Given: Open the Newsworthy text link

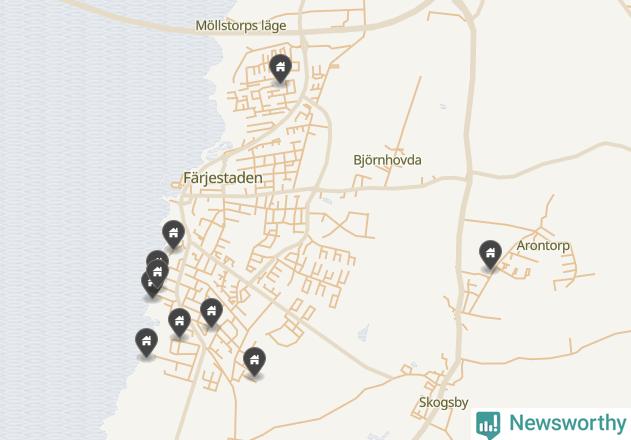Looking at the screenshot, I should (x=568, y=423).
